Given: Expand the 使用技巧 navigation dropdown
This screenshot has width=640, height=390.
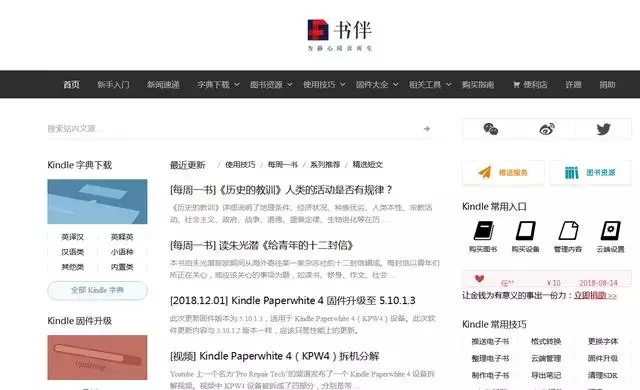Looking at the screenshot, I should click(324, 85).
